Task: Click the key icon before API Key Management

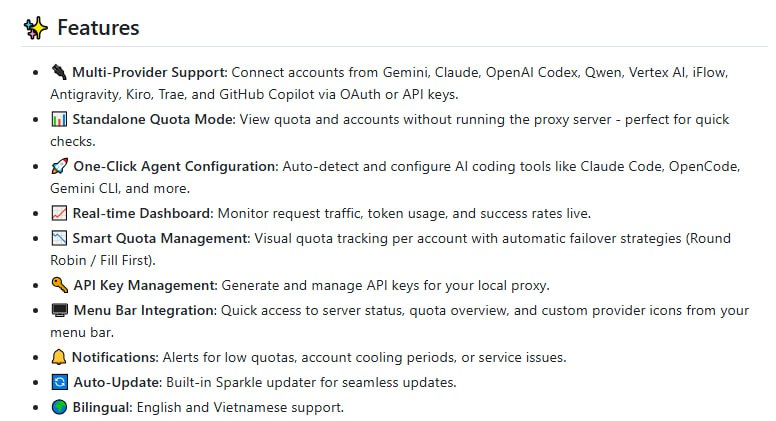Action: point(58,286)
